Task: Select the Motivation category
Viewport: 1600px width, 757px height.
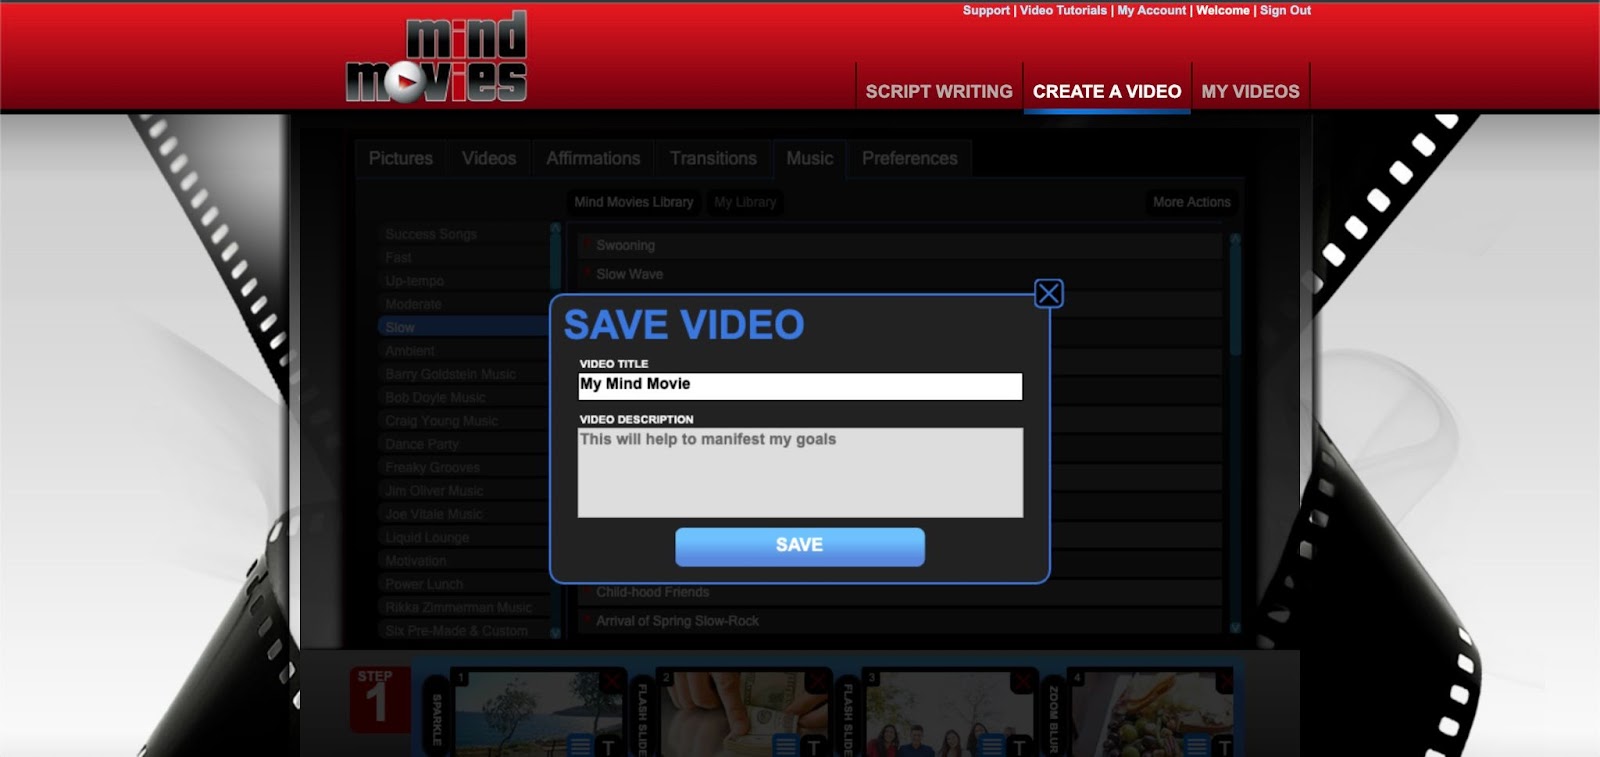Action: pyautogui.click(x=463, y=561)
